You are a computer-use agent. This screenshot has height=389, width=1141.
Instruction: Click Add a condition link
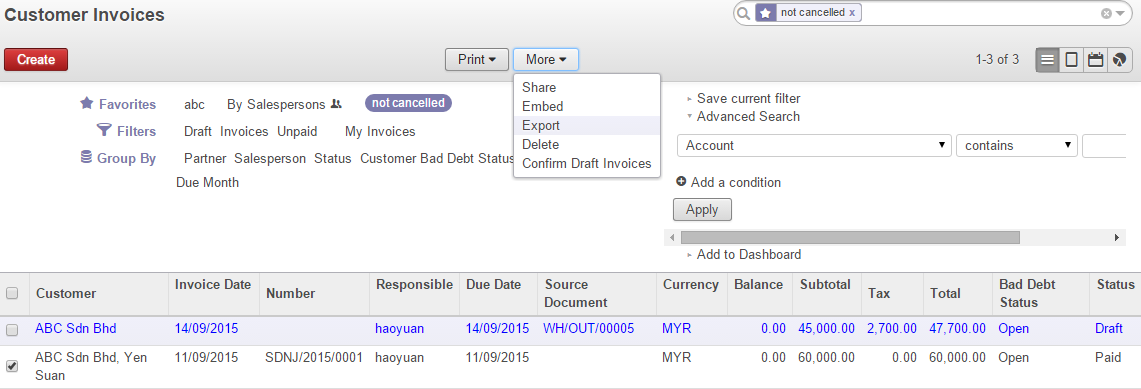click(x=736, y=183)
